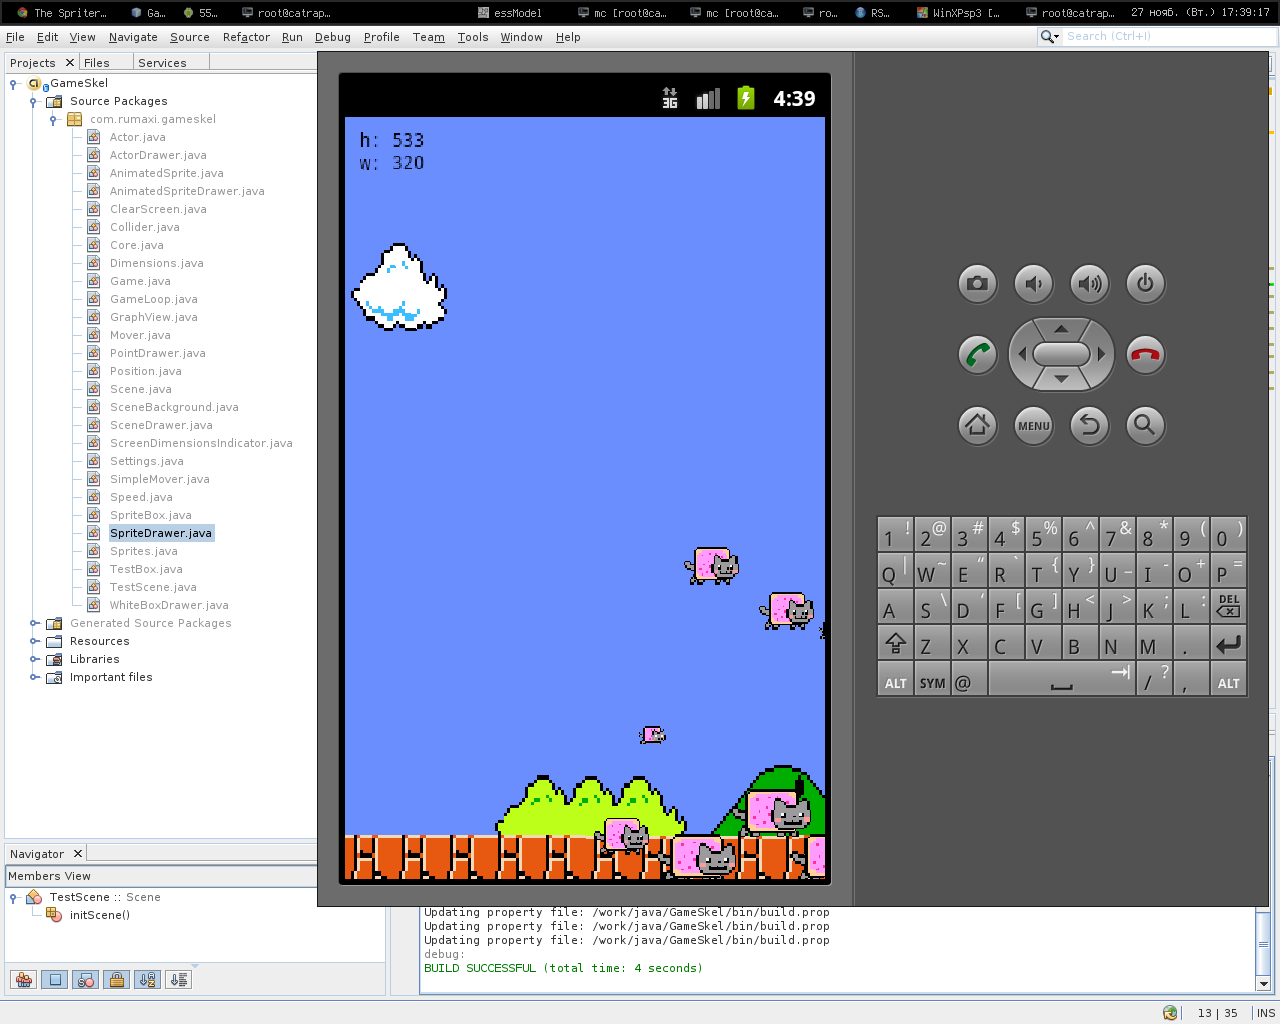The width and height of the screenshot is (1280, 1024).
Task: Open the Refactor menu
Action: click(246, 37)
